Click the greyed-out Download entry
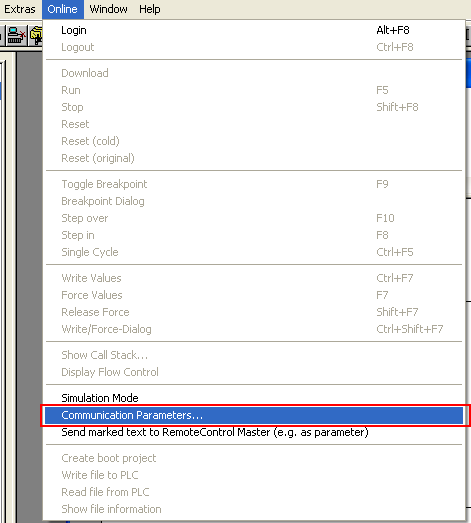471x523 pixels. point(254,73)
